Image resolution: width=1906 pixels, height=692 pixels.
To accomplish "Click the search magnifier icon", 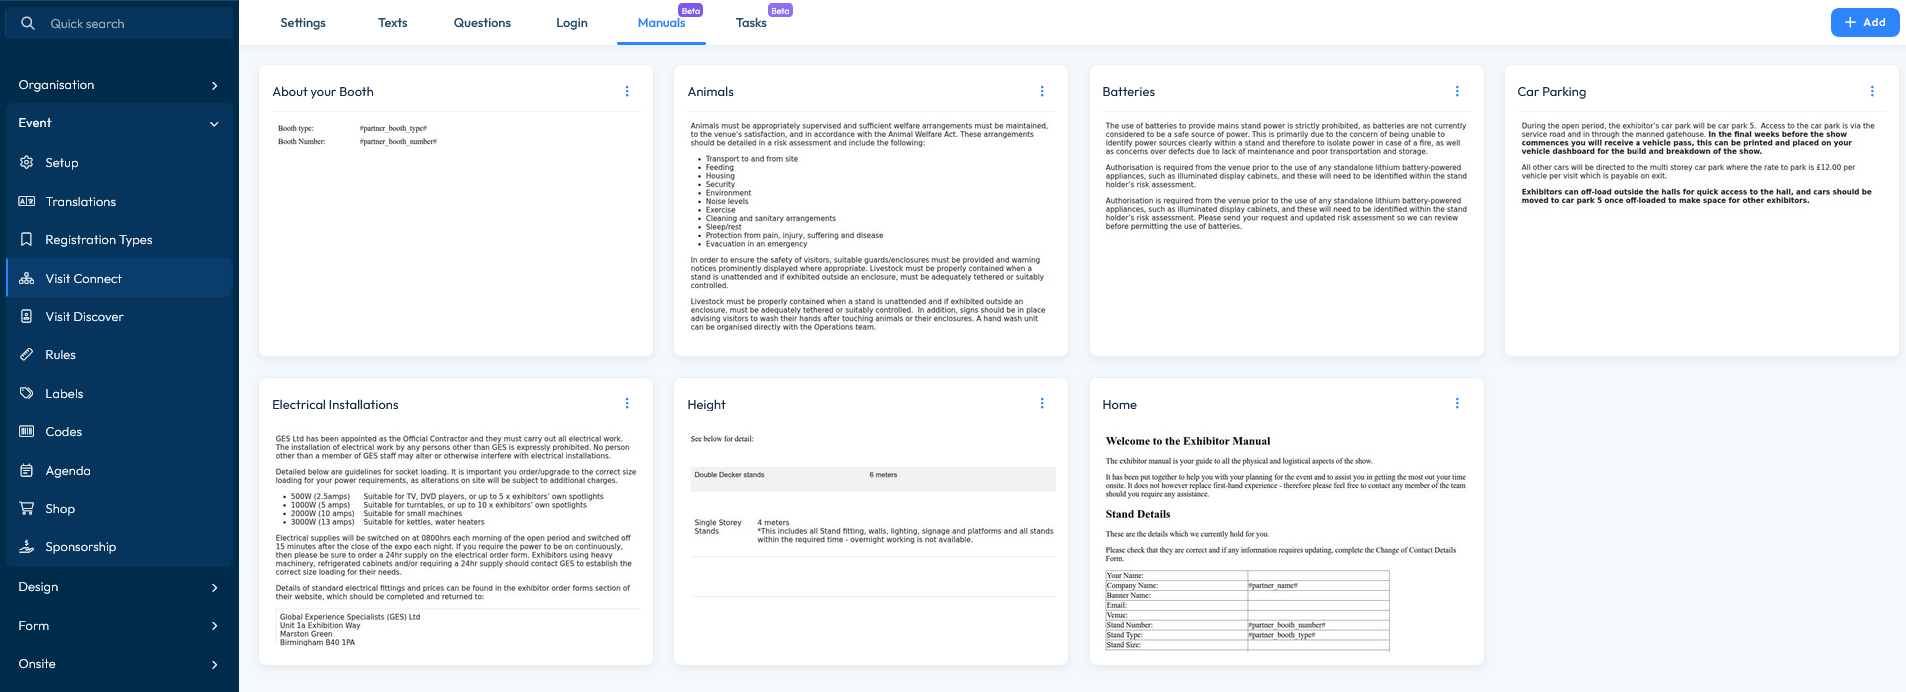I will 28,23.
